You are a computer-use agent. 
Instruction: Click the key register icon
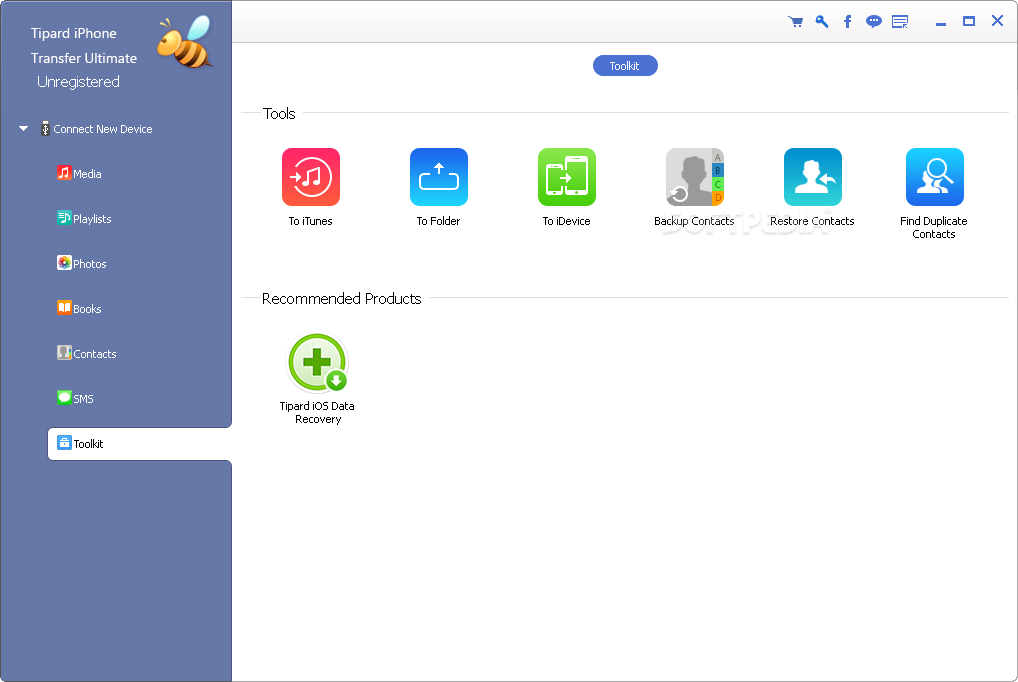click(822, 21)
